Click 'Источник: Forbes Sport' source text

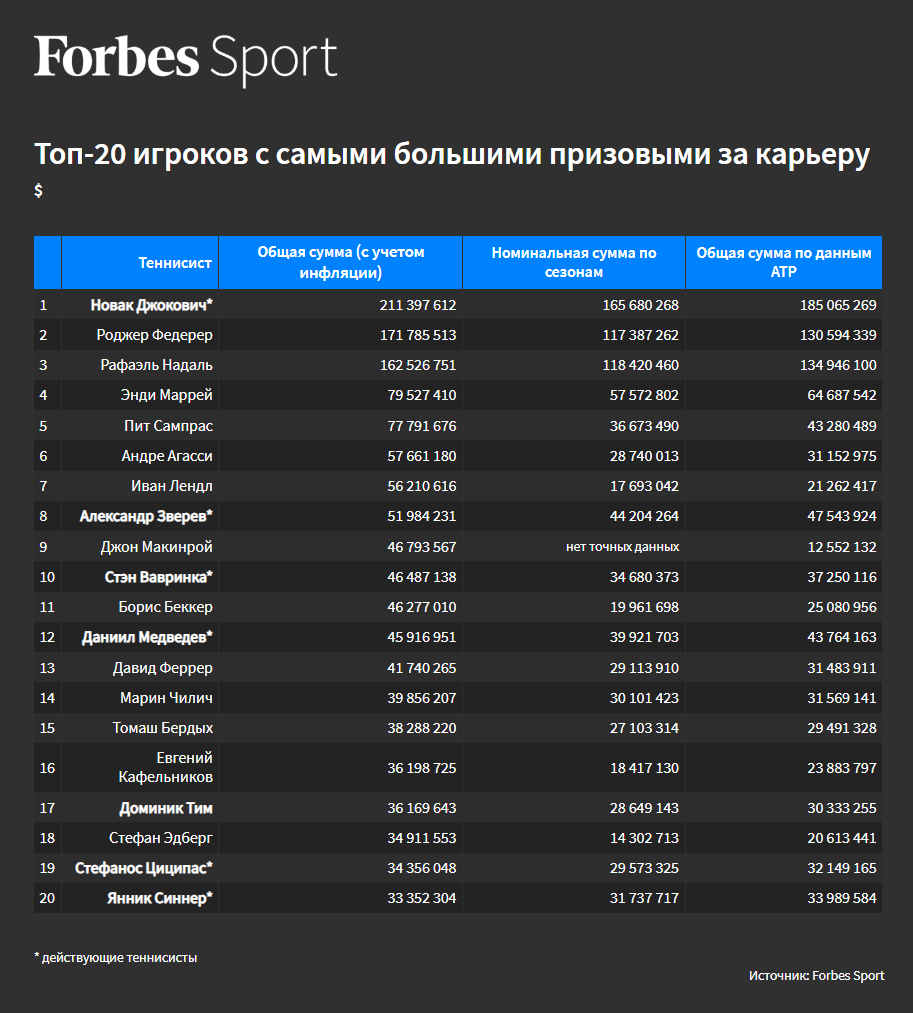[x=816, y=975]
